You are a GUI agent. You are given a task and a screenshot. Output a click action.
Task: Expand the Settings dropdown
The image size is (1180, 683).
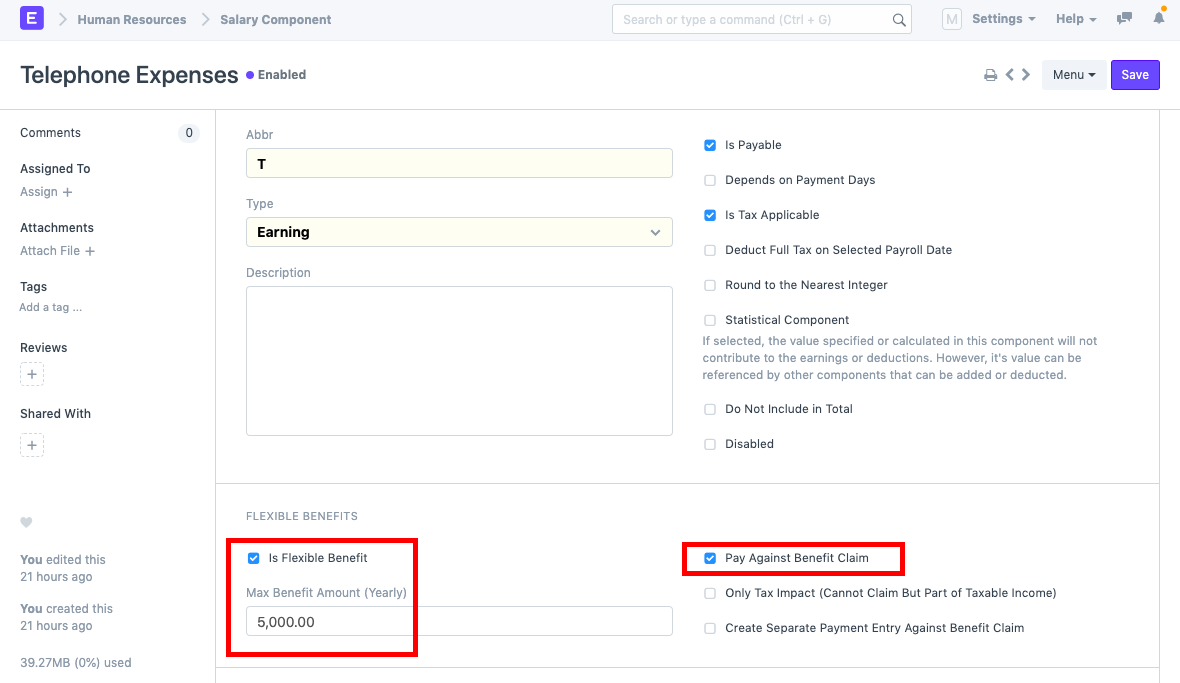coord(1003,19)
